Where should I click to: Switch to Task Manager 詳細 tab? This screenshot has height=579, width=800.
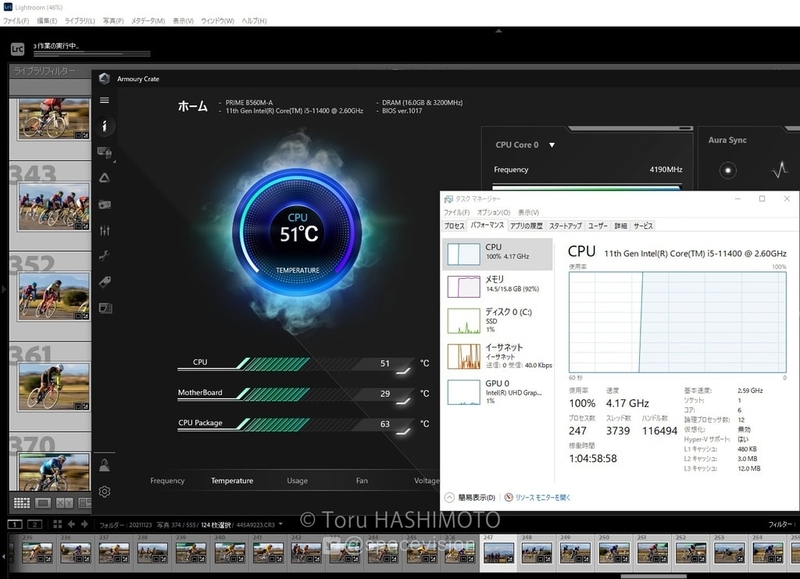pyautogui.click(x=620, y=226)
